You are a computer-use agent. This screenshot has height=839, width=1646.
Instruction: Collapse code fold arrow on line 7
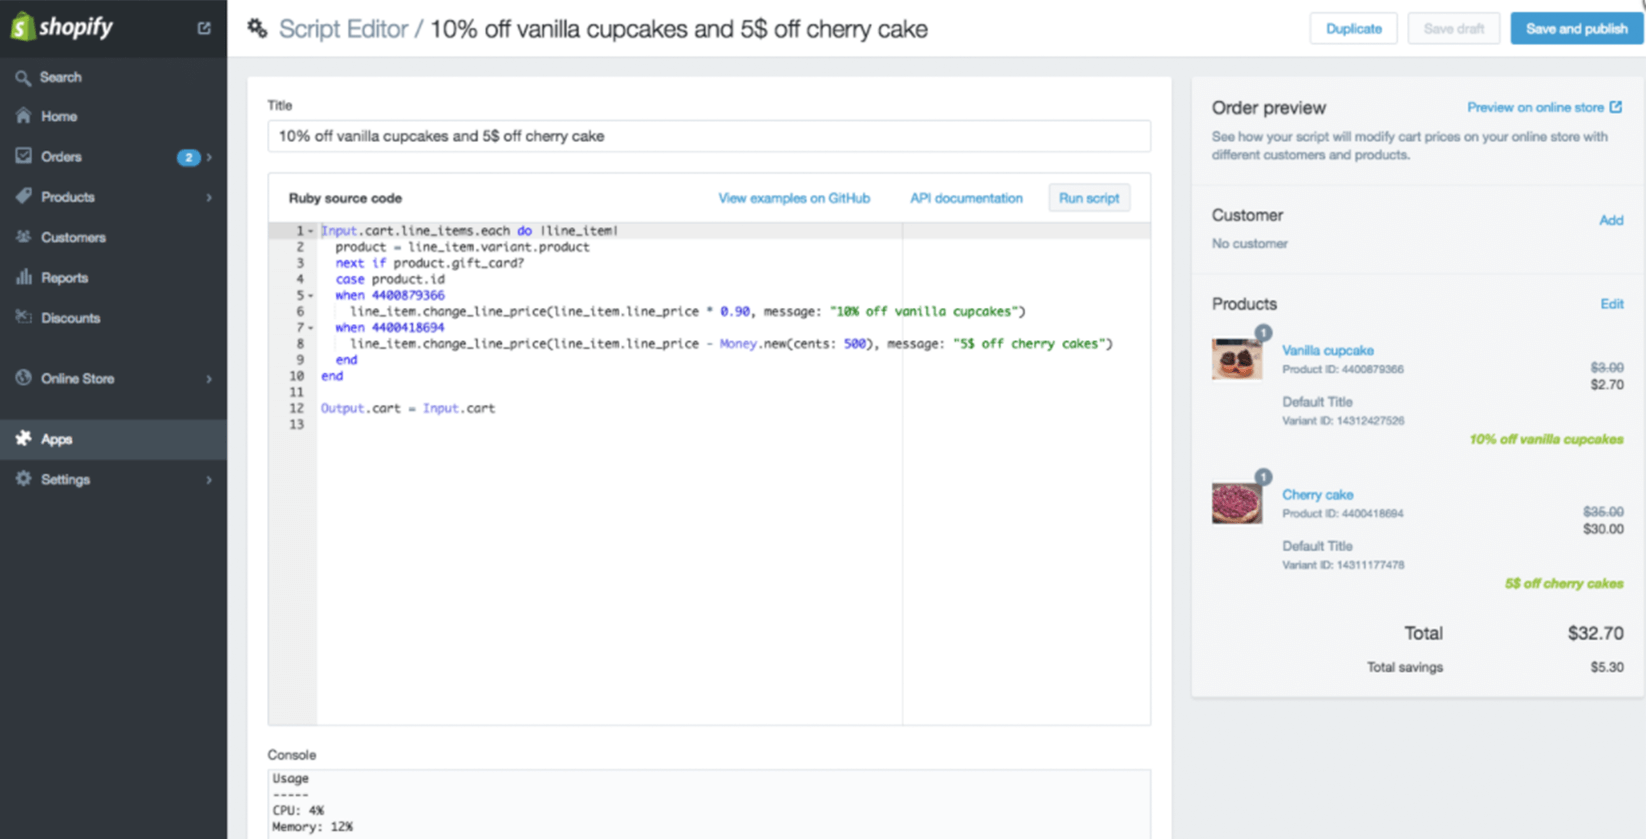point(310,328)
